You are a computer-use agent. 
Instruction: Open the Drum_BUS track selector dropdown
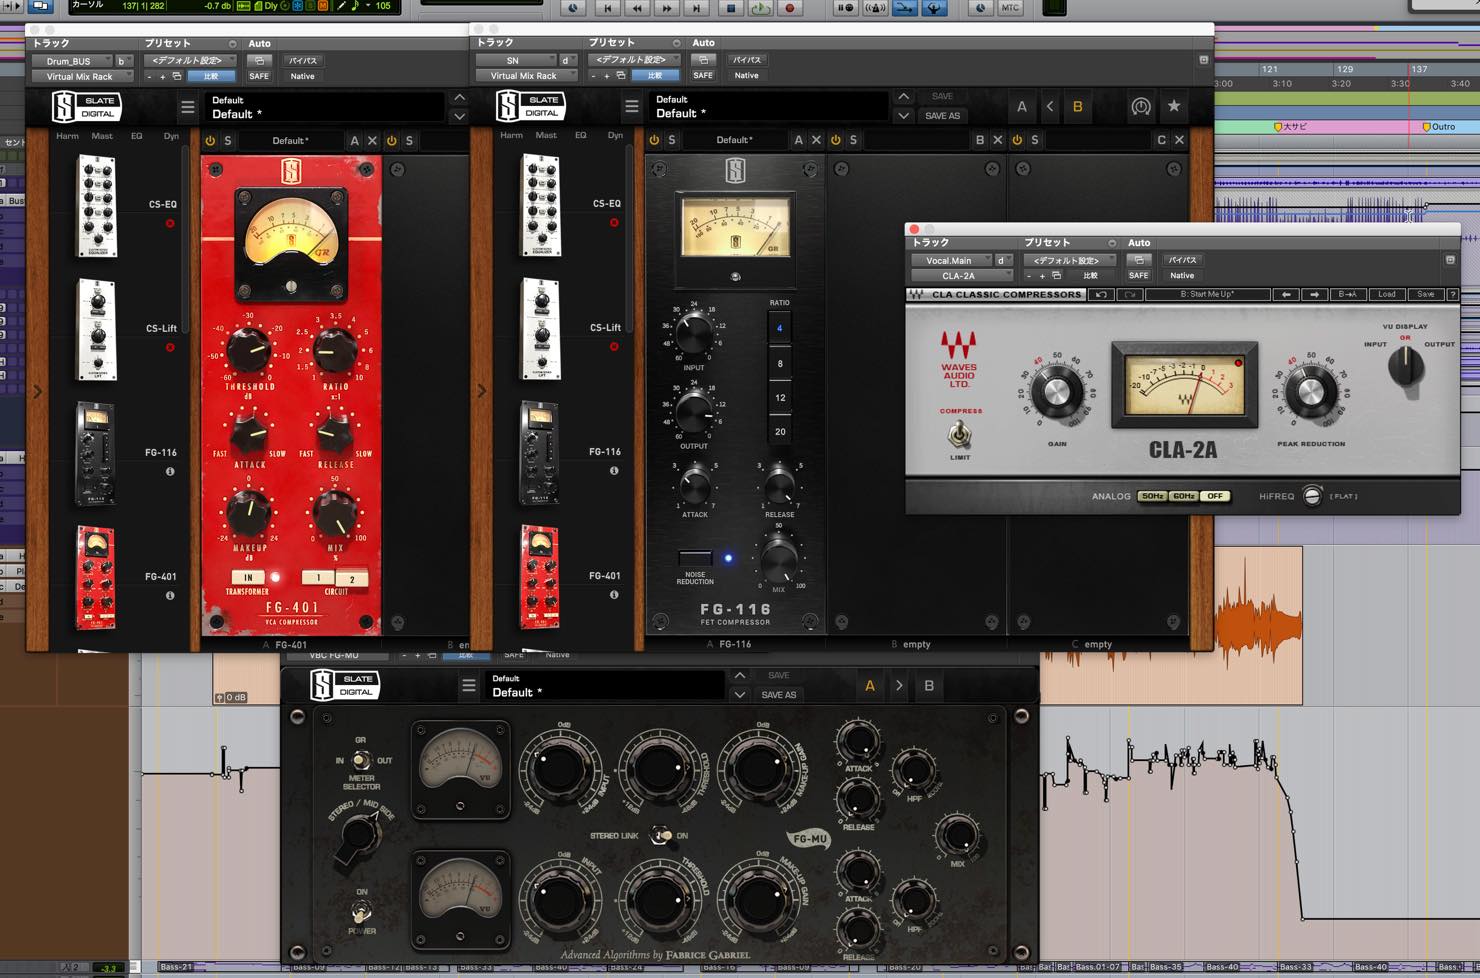(71, 61)
